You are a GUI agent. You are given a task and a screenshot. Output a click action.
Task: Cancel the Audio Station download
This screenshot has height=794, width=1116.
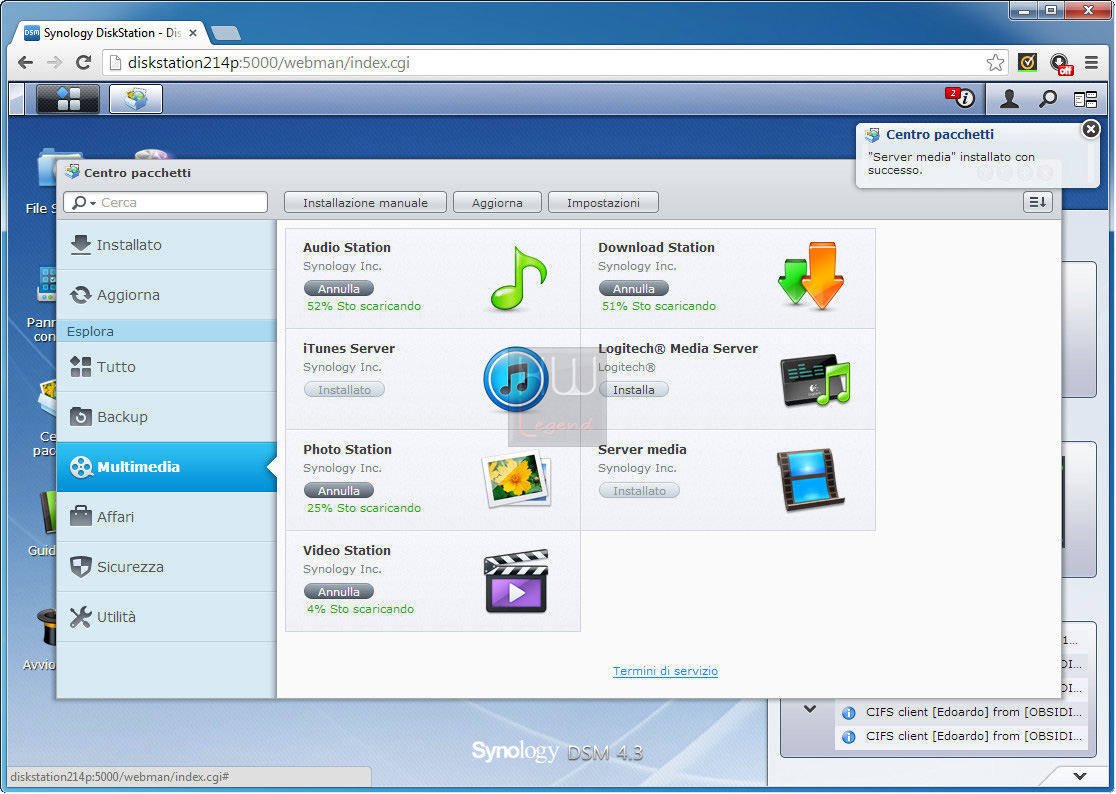pyautogui.click(x=339, y=289)
